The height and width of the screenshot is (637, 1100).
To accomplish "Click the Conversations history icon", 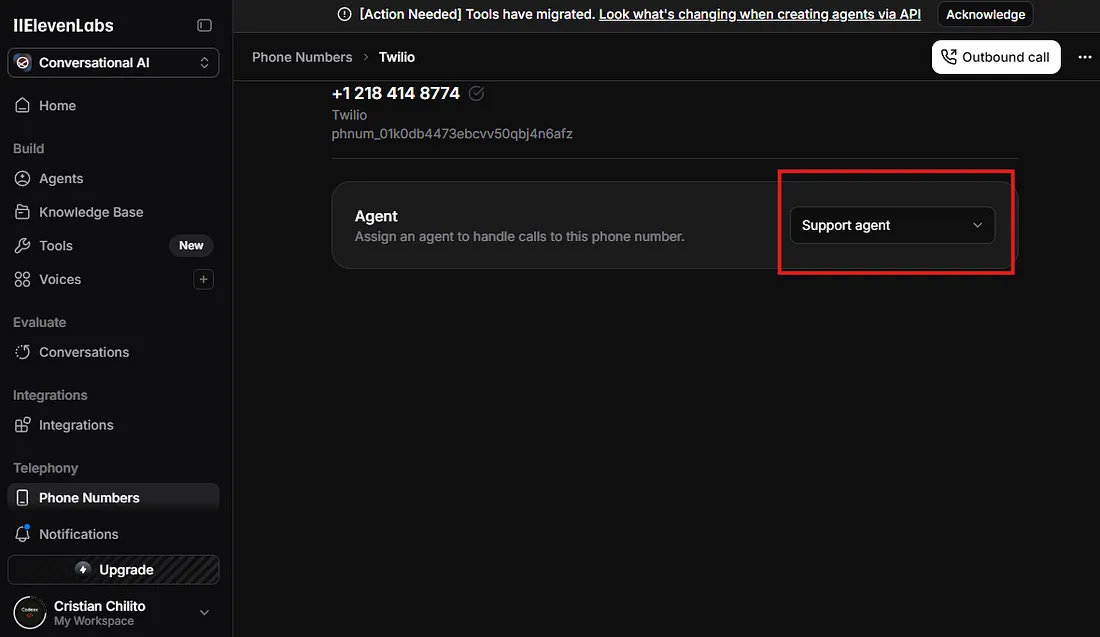I will click(22, 352).
